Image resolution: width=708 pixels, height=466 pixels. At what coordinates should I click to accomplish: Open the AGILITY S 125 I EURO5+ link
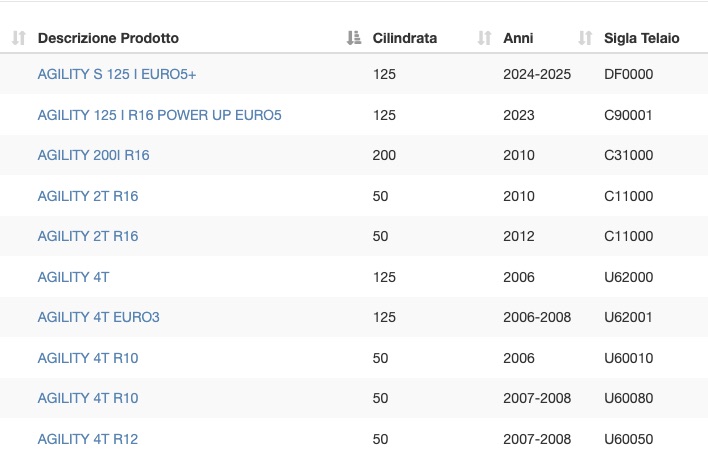click(x=116, y=74)
